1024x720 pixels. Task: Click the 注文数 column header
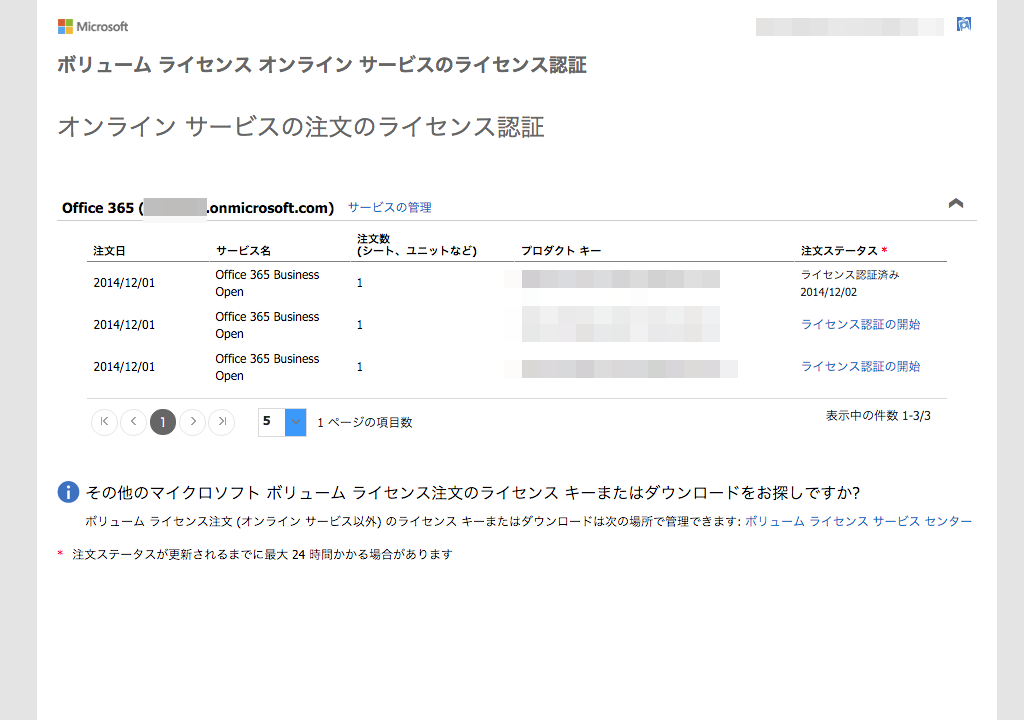coord(417,245)
